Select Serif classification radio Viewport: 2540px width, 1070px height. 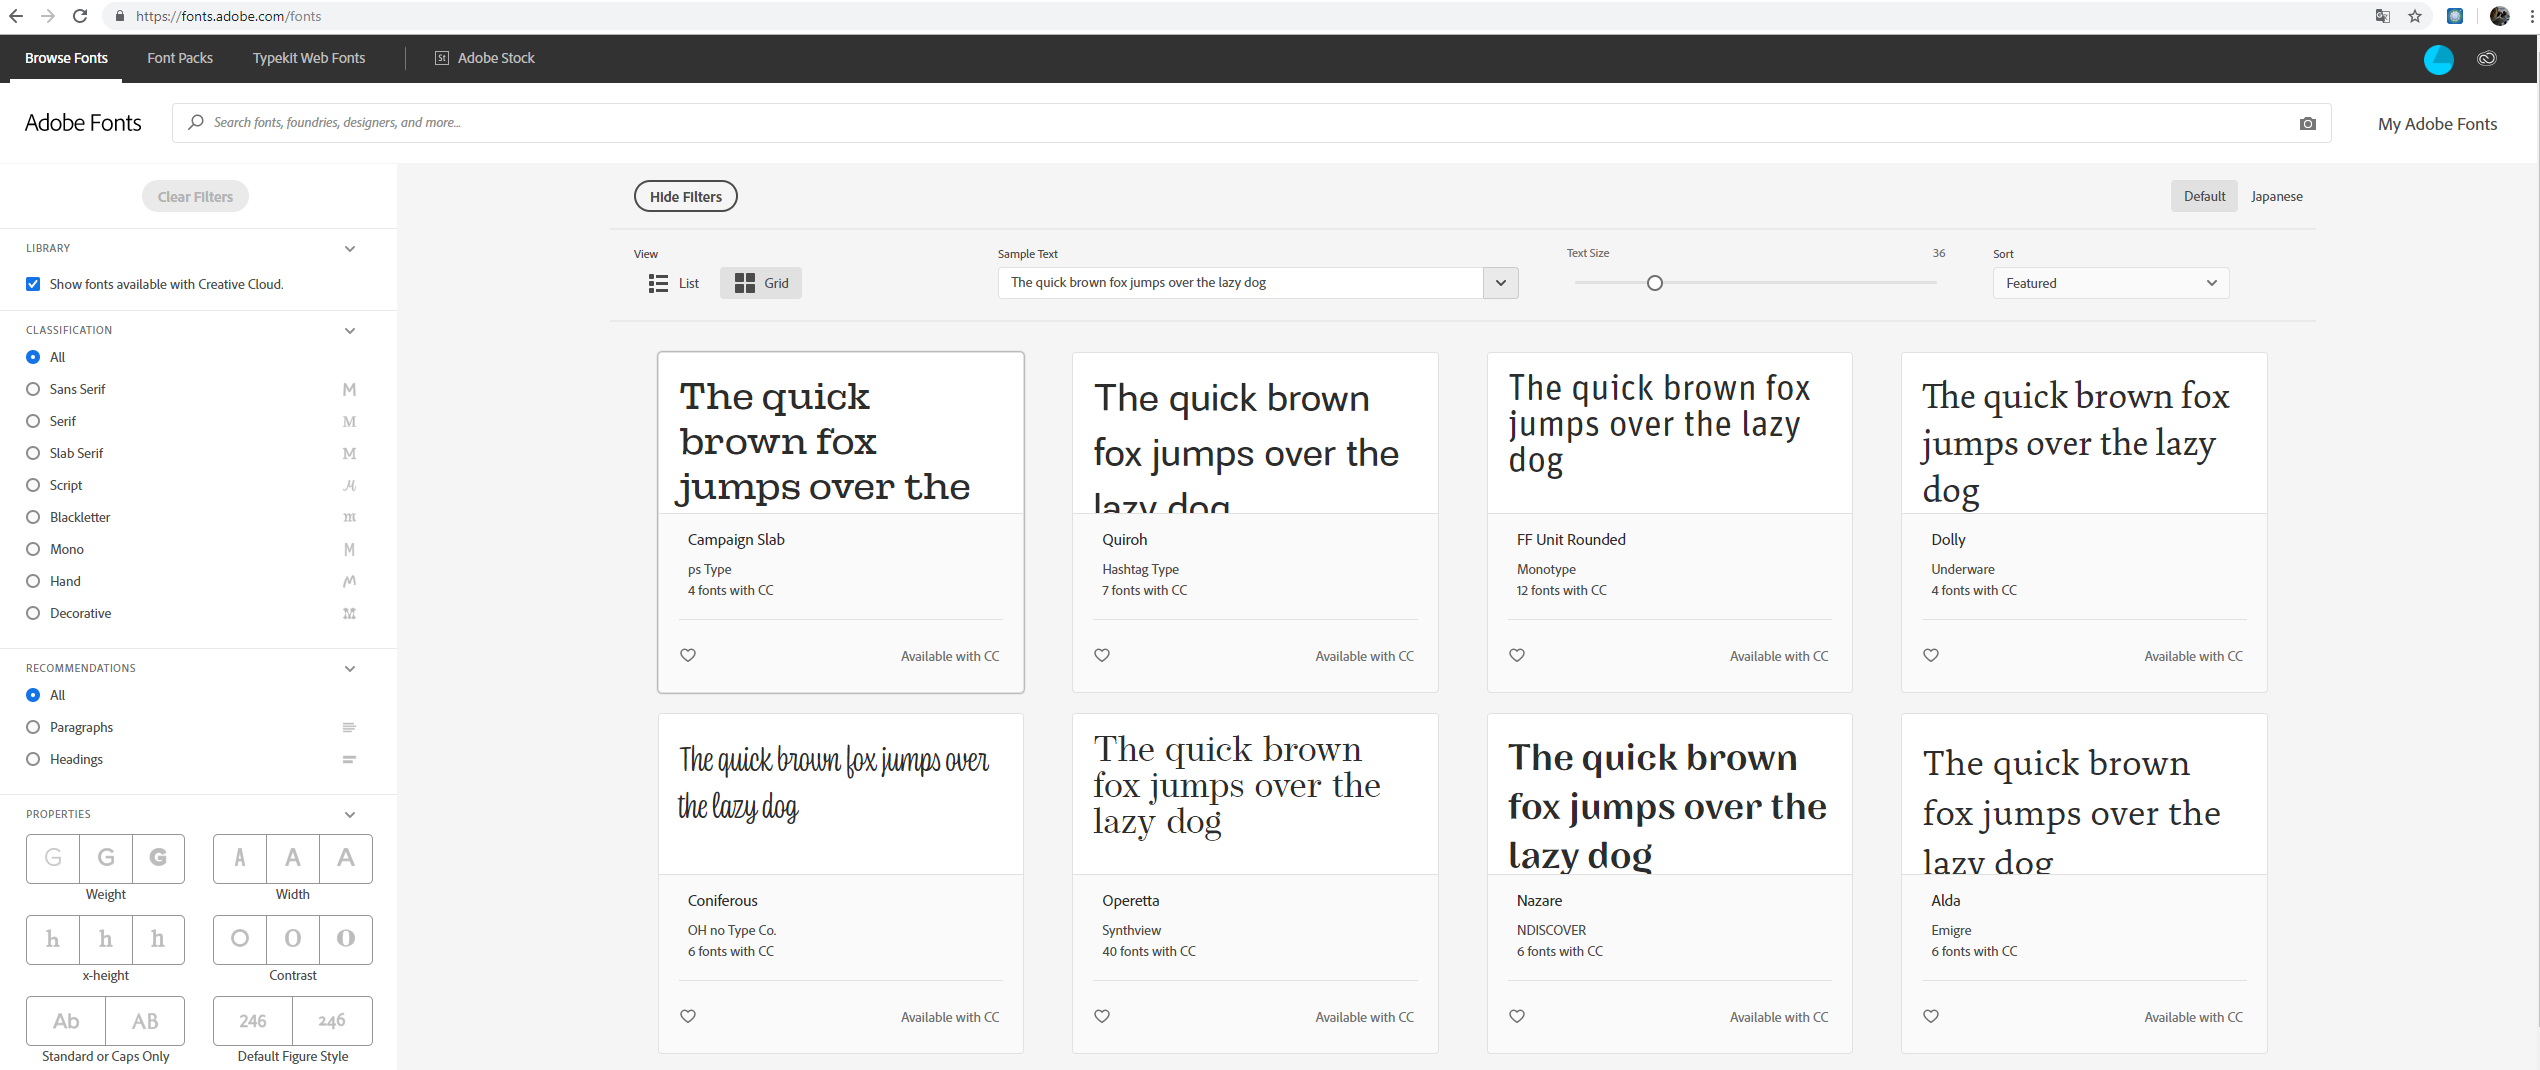33,421
